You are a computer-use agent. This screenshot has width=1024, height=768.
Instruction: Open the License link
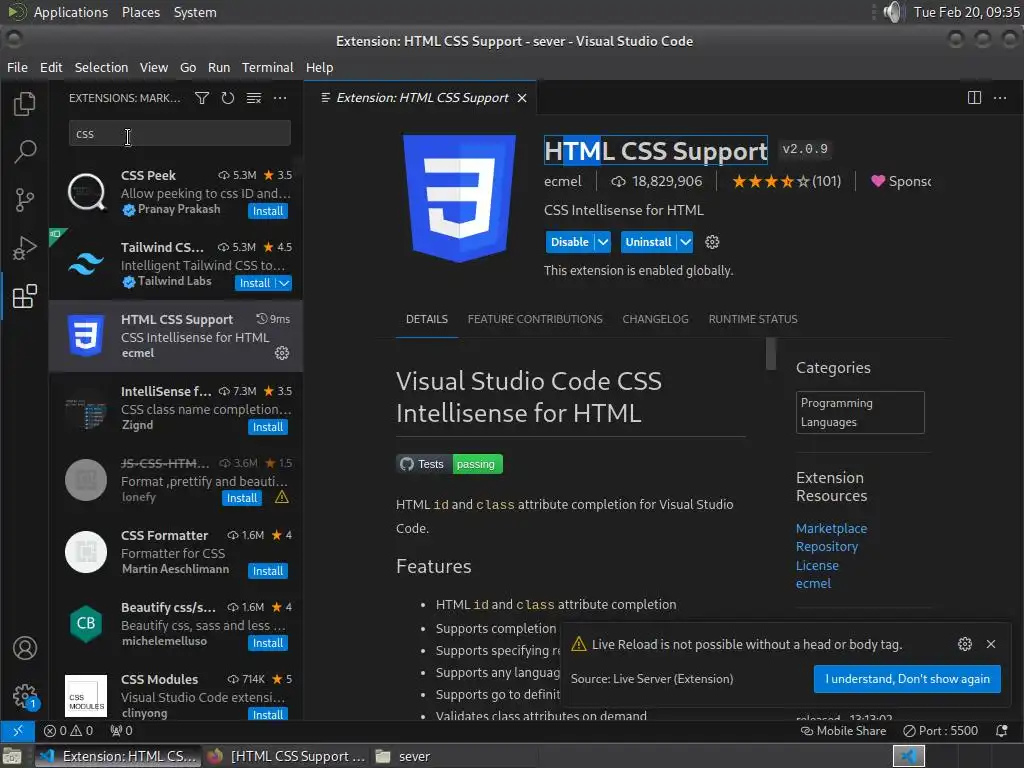coord(817,566)
